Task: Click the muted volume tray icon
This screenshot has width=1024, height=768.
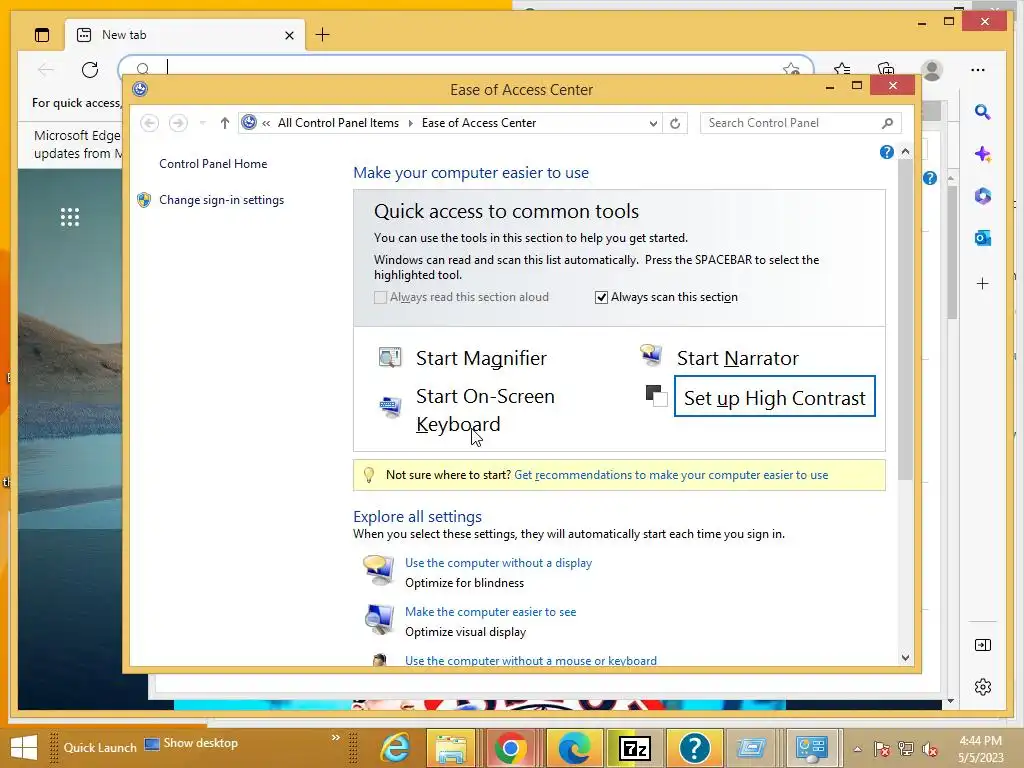Action: pyautogui.click(x=929, y=749)
